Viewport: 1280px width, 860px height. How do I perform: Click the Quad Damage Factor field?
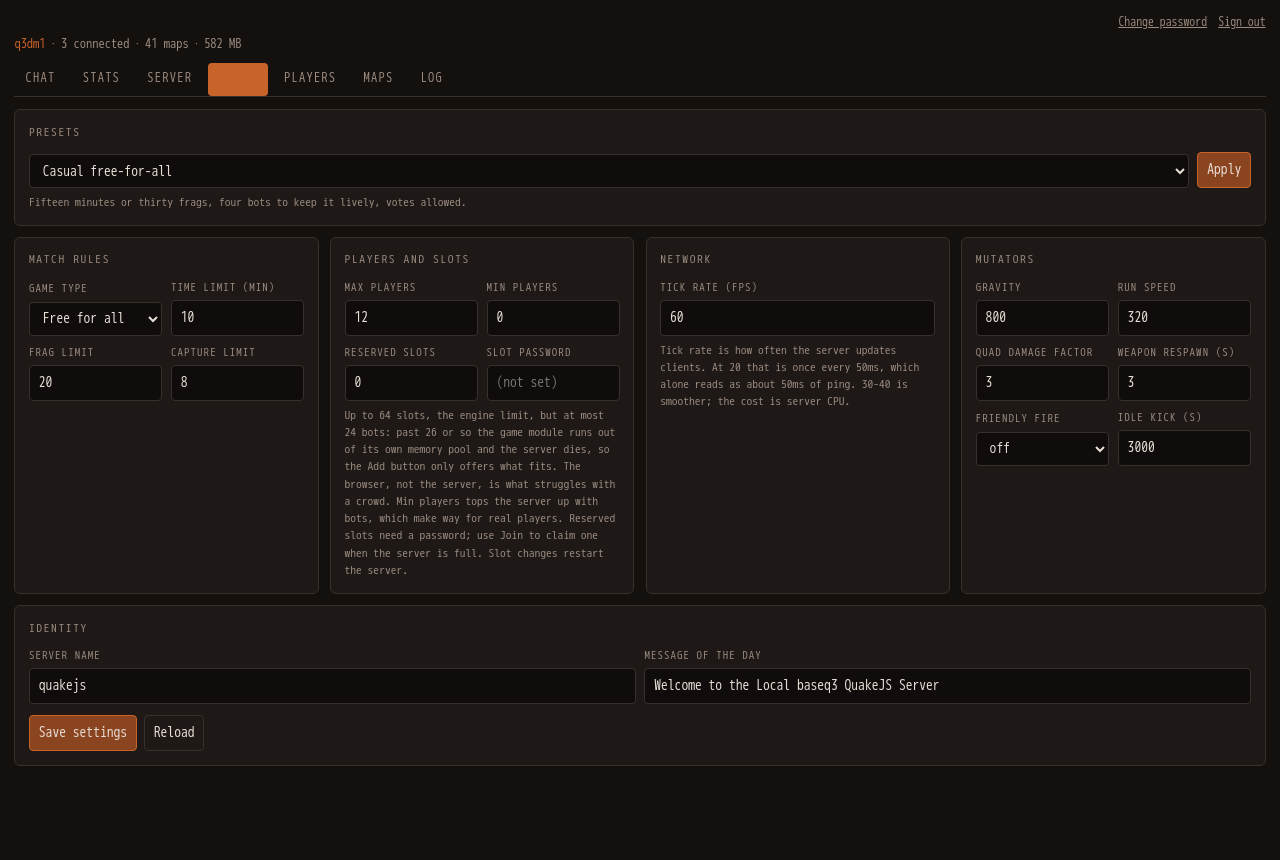click(x=1042, y=383)
